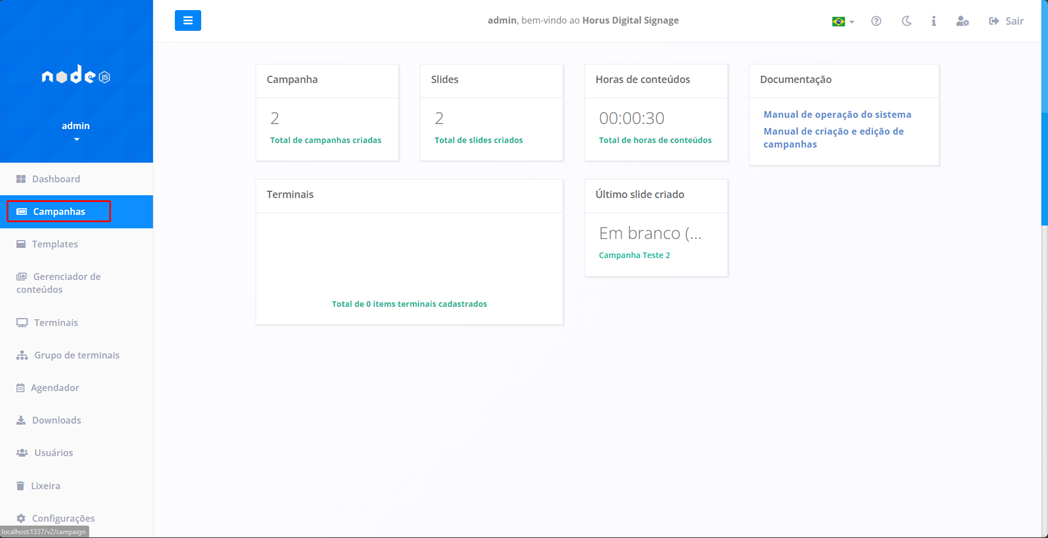Open the language flag dropdown
1048x538 pixels.
[x=842, y=21]
